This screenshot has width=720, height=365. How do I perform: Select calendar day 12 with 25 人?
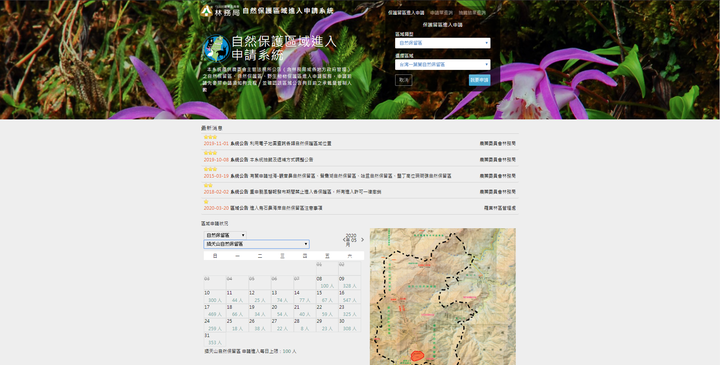click(x=259, y=297)
